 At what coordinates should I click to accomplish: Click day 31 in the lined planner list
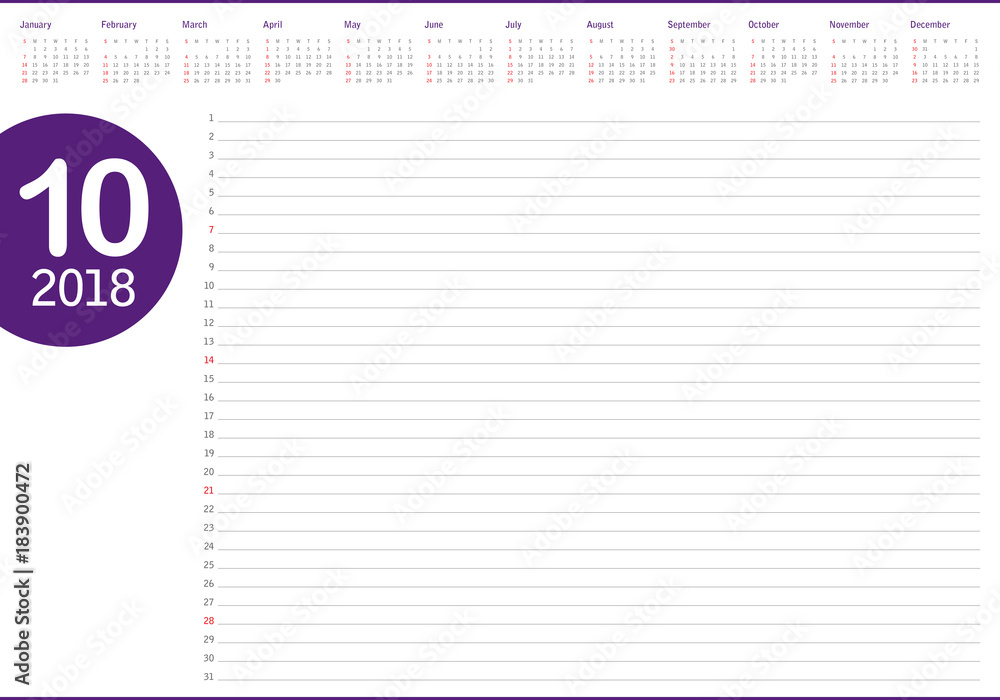209,676
